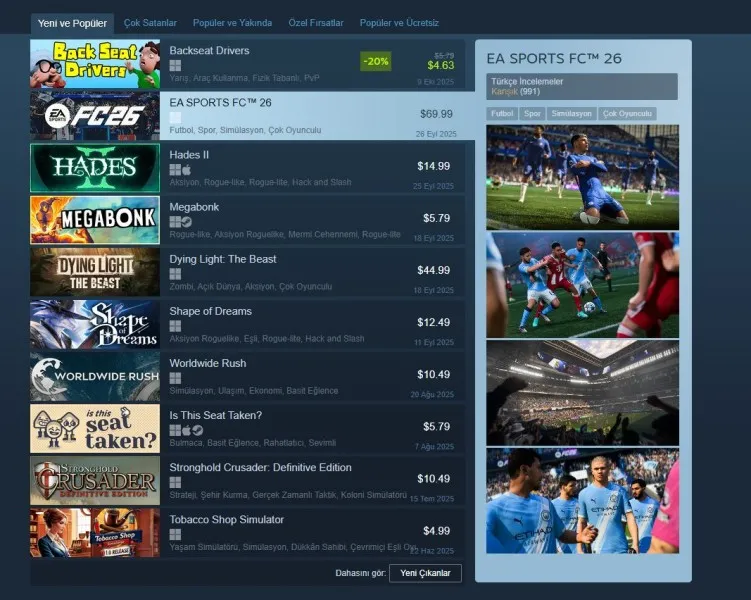Click the Windows icon under EA SPORTS FC 26
This screenshot has width=751, height=600.
pyautogui.click(x=175, y=117)
